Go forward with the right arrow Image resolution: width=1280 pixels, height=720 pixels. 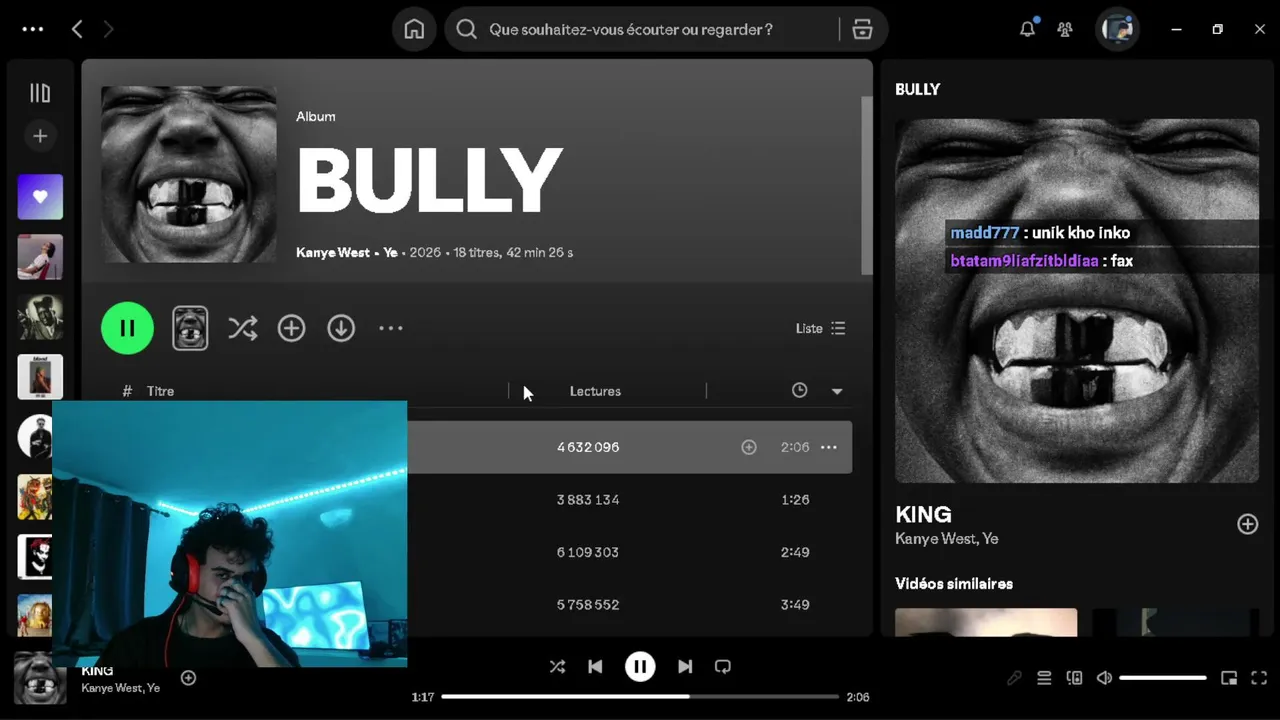[x=108, y=29]
